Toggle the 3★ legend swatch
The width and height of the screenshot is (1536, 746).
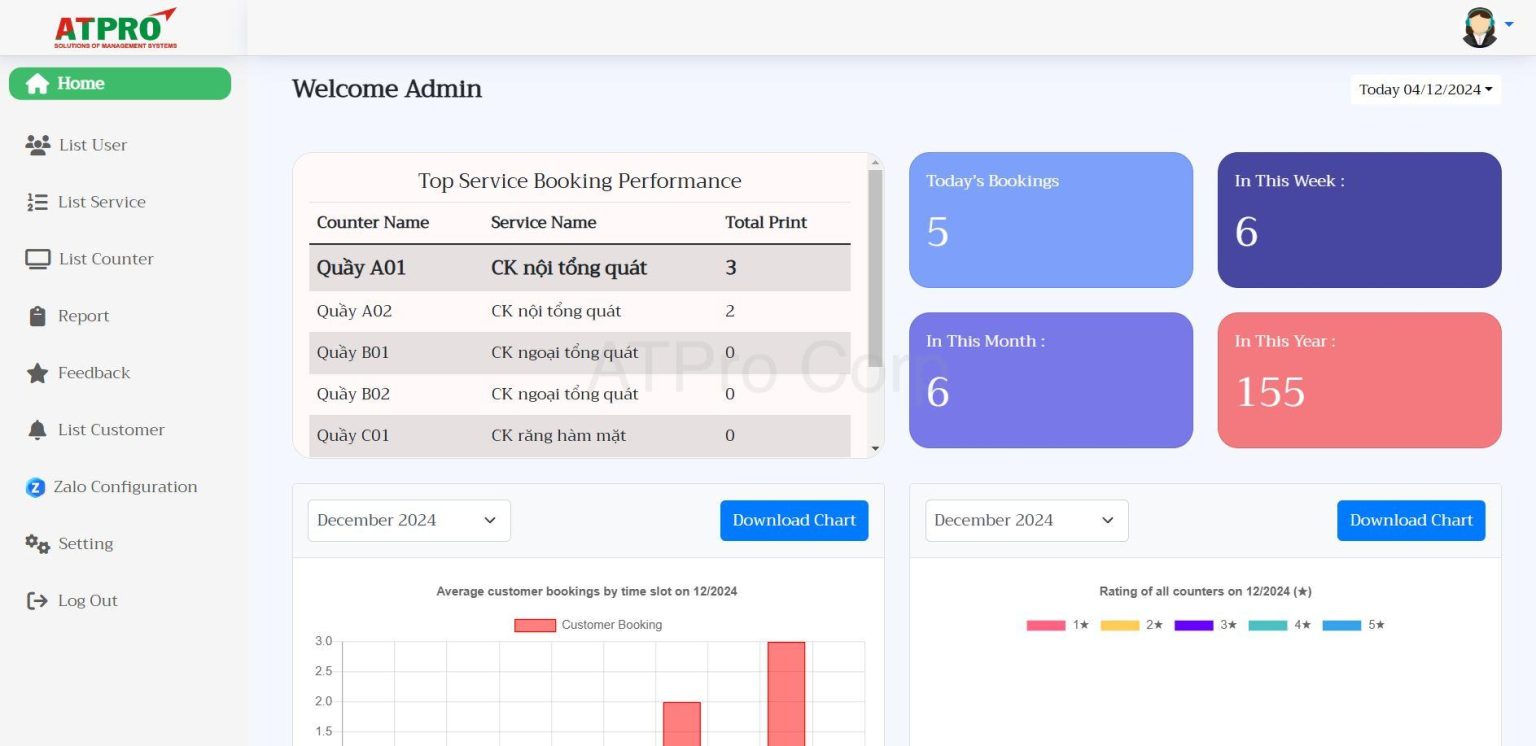click(x=1194, y=626)
